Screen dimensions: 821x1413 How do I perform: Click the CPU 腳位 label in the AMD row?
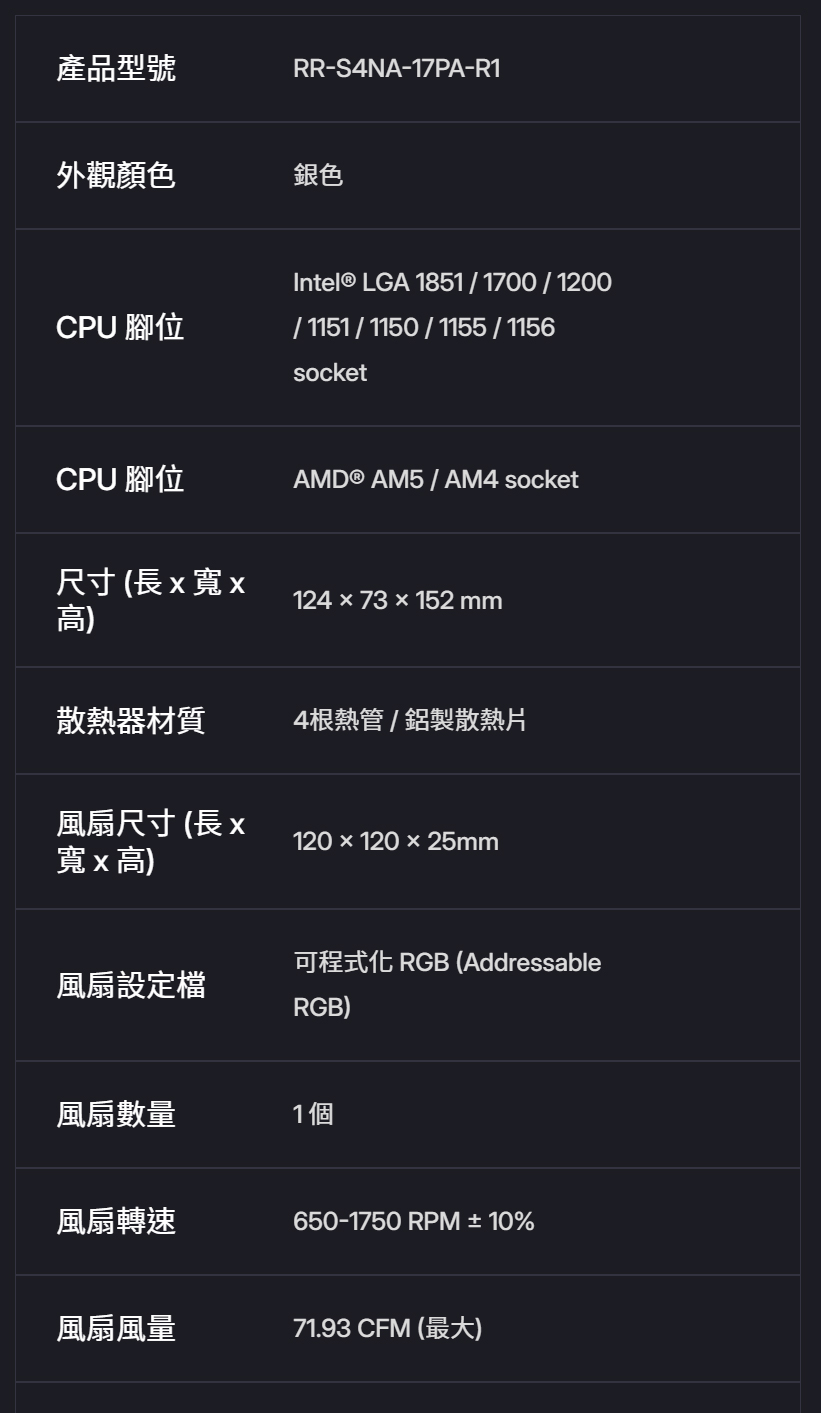pos(120,480)
